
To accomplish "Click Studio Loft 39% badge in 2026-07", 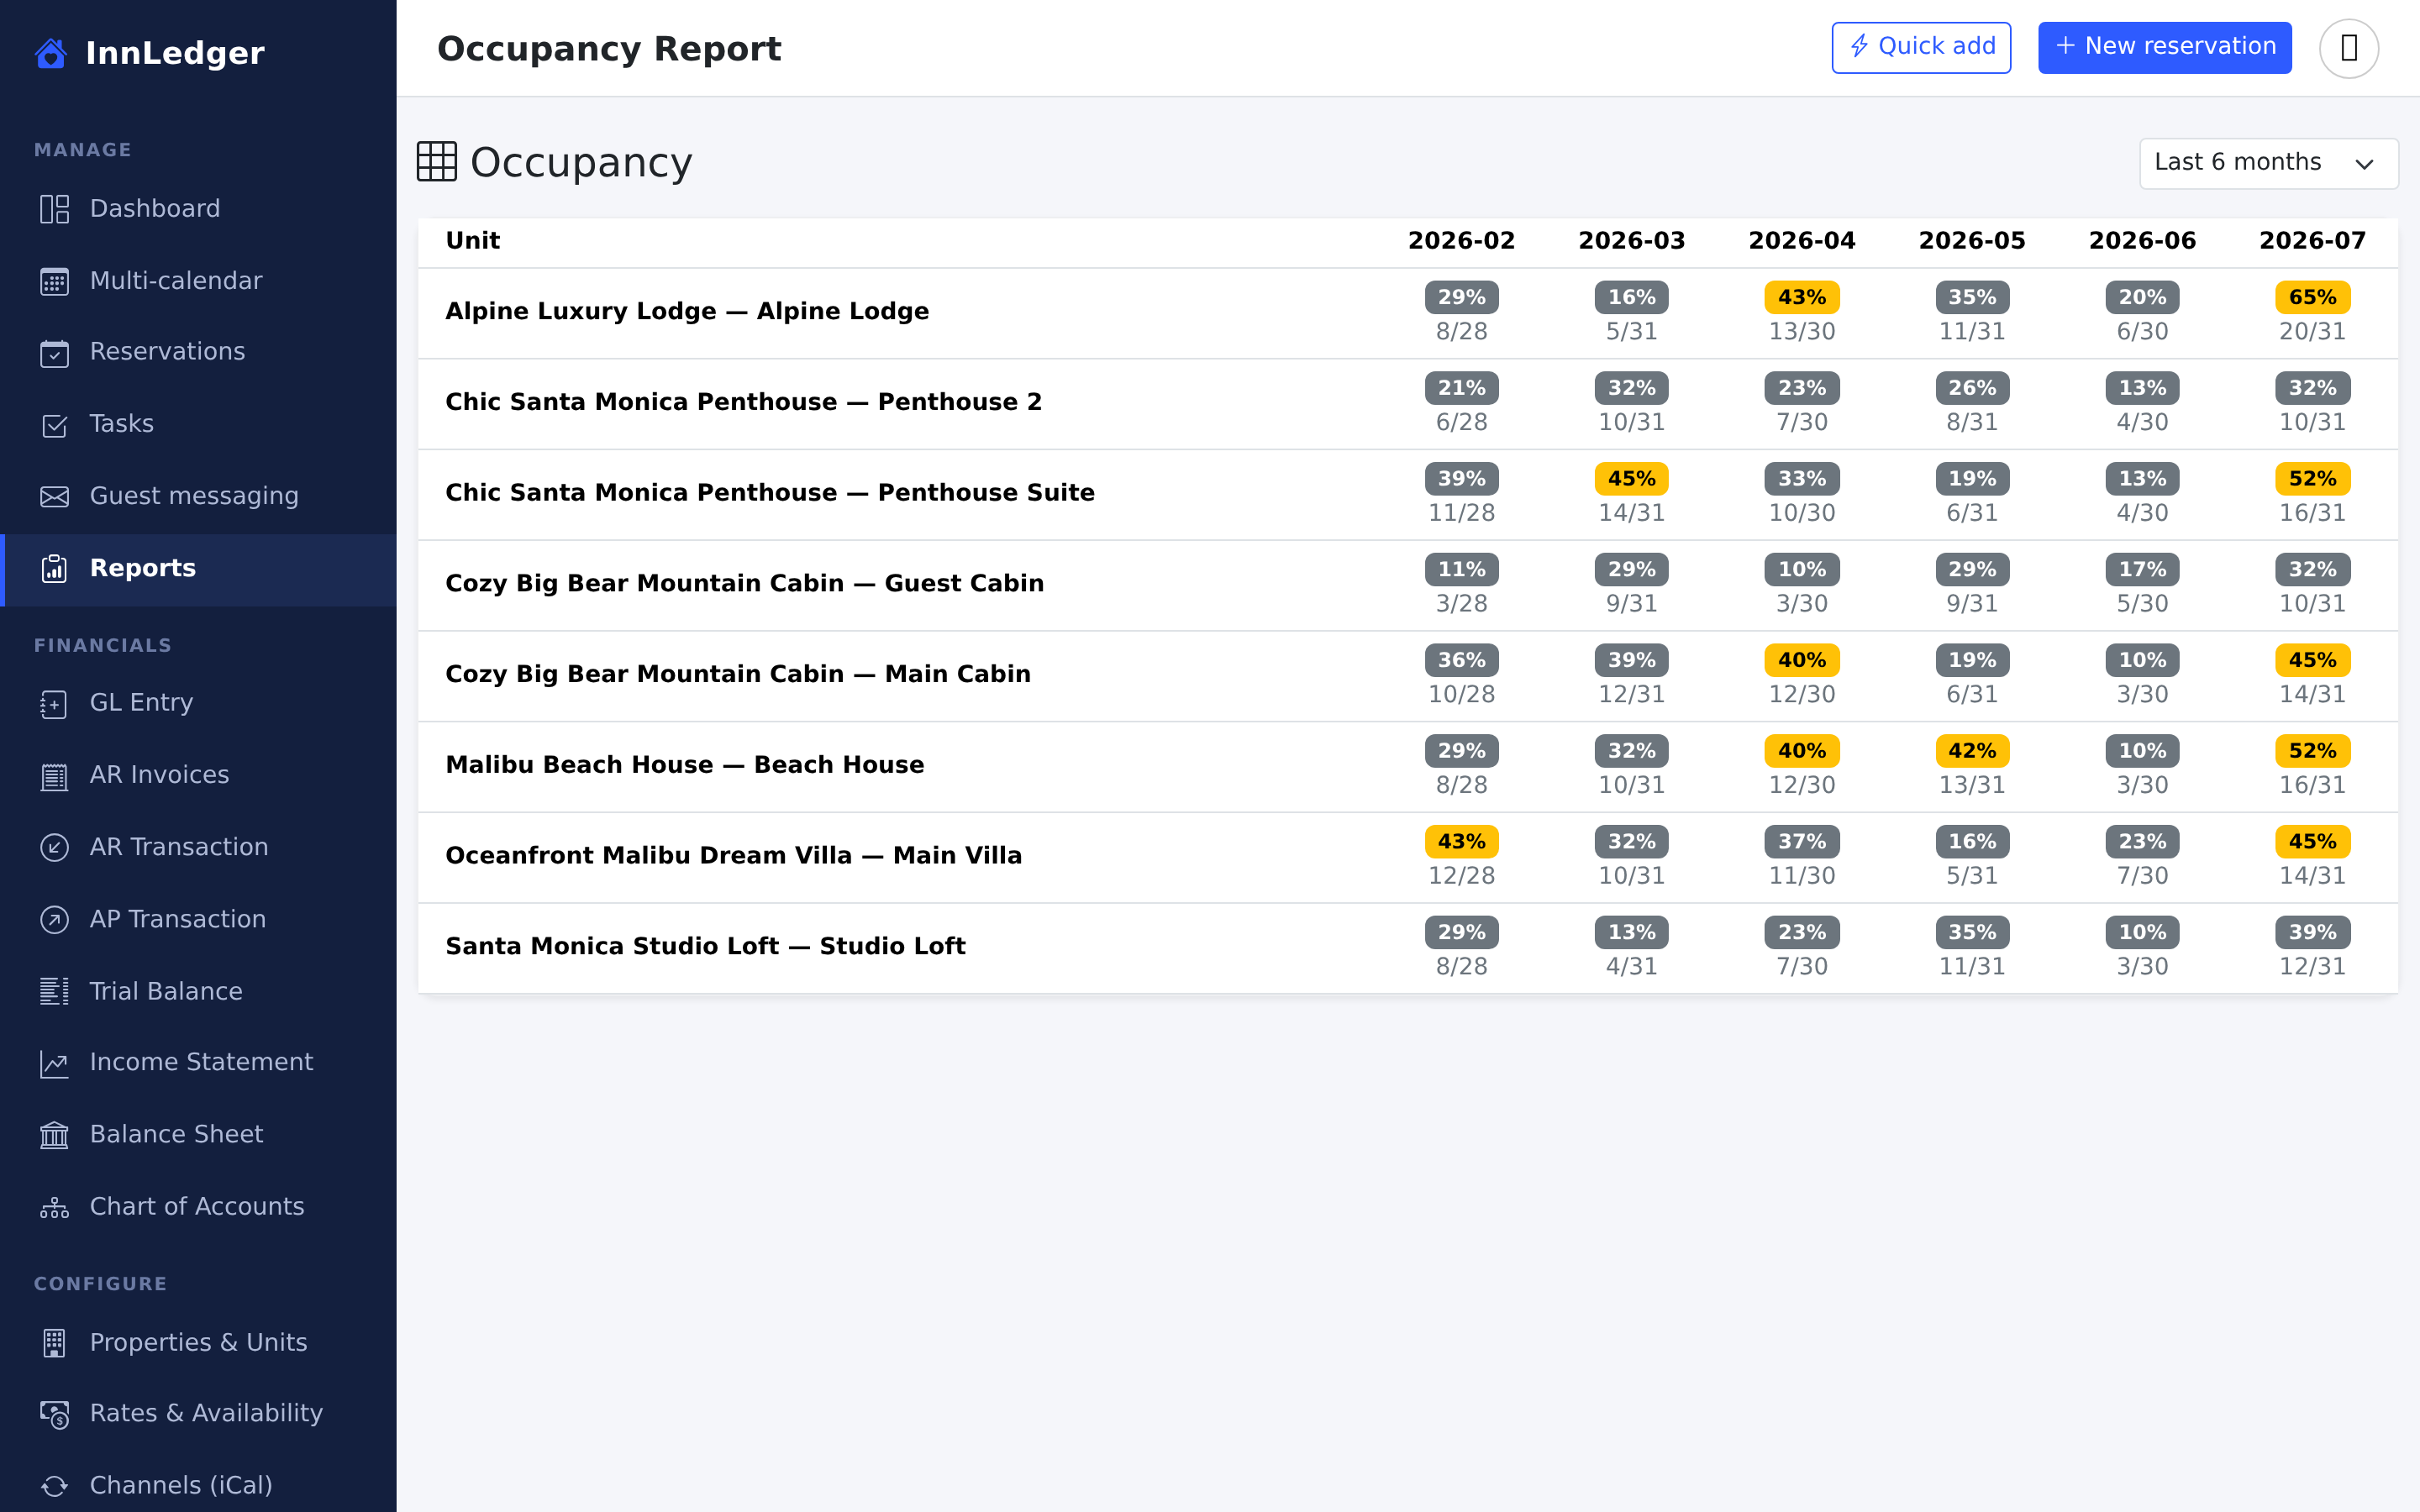I will tap(2312, 932).
